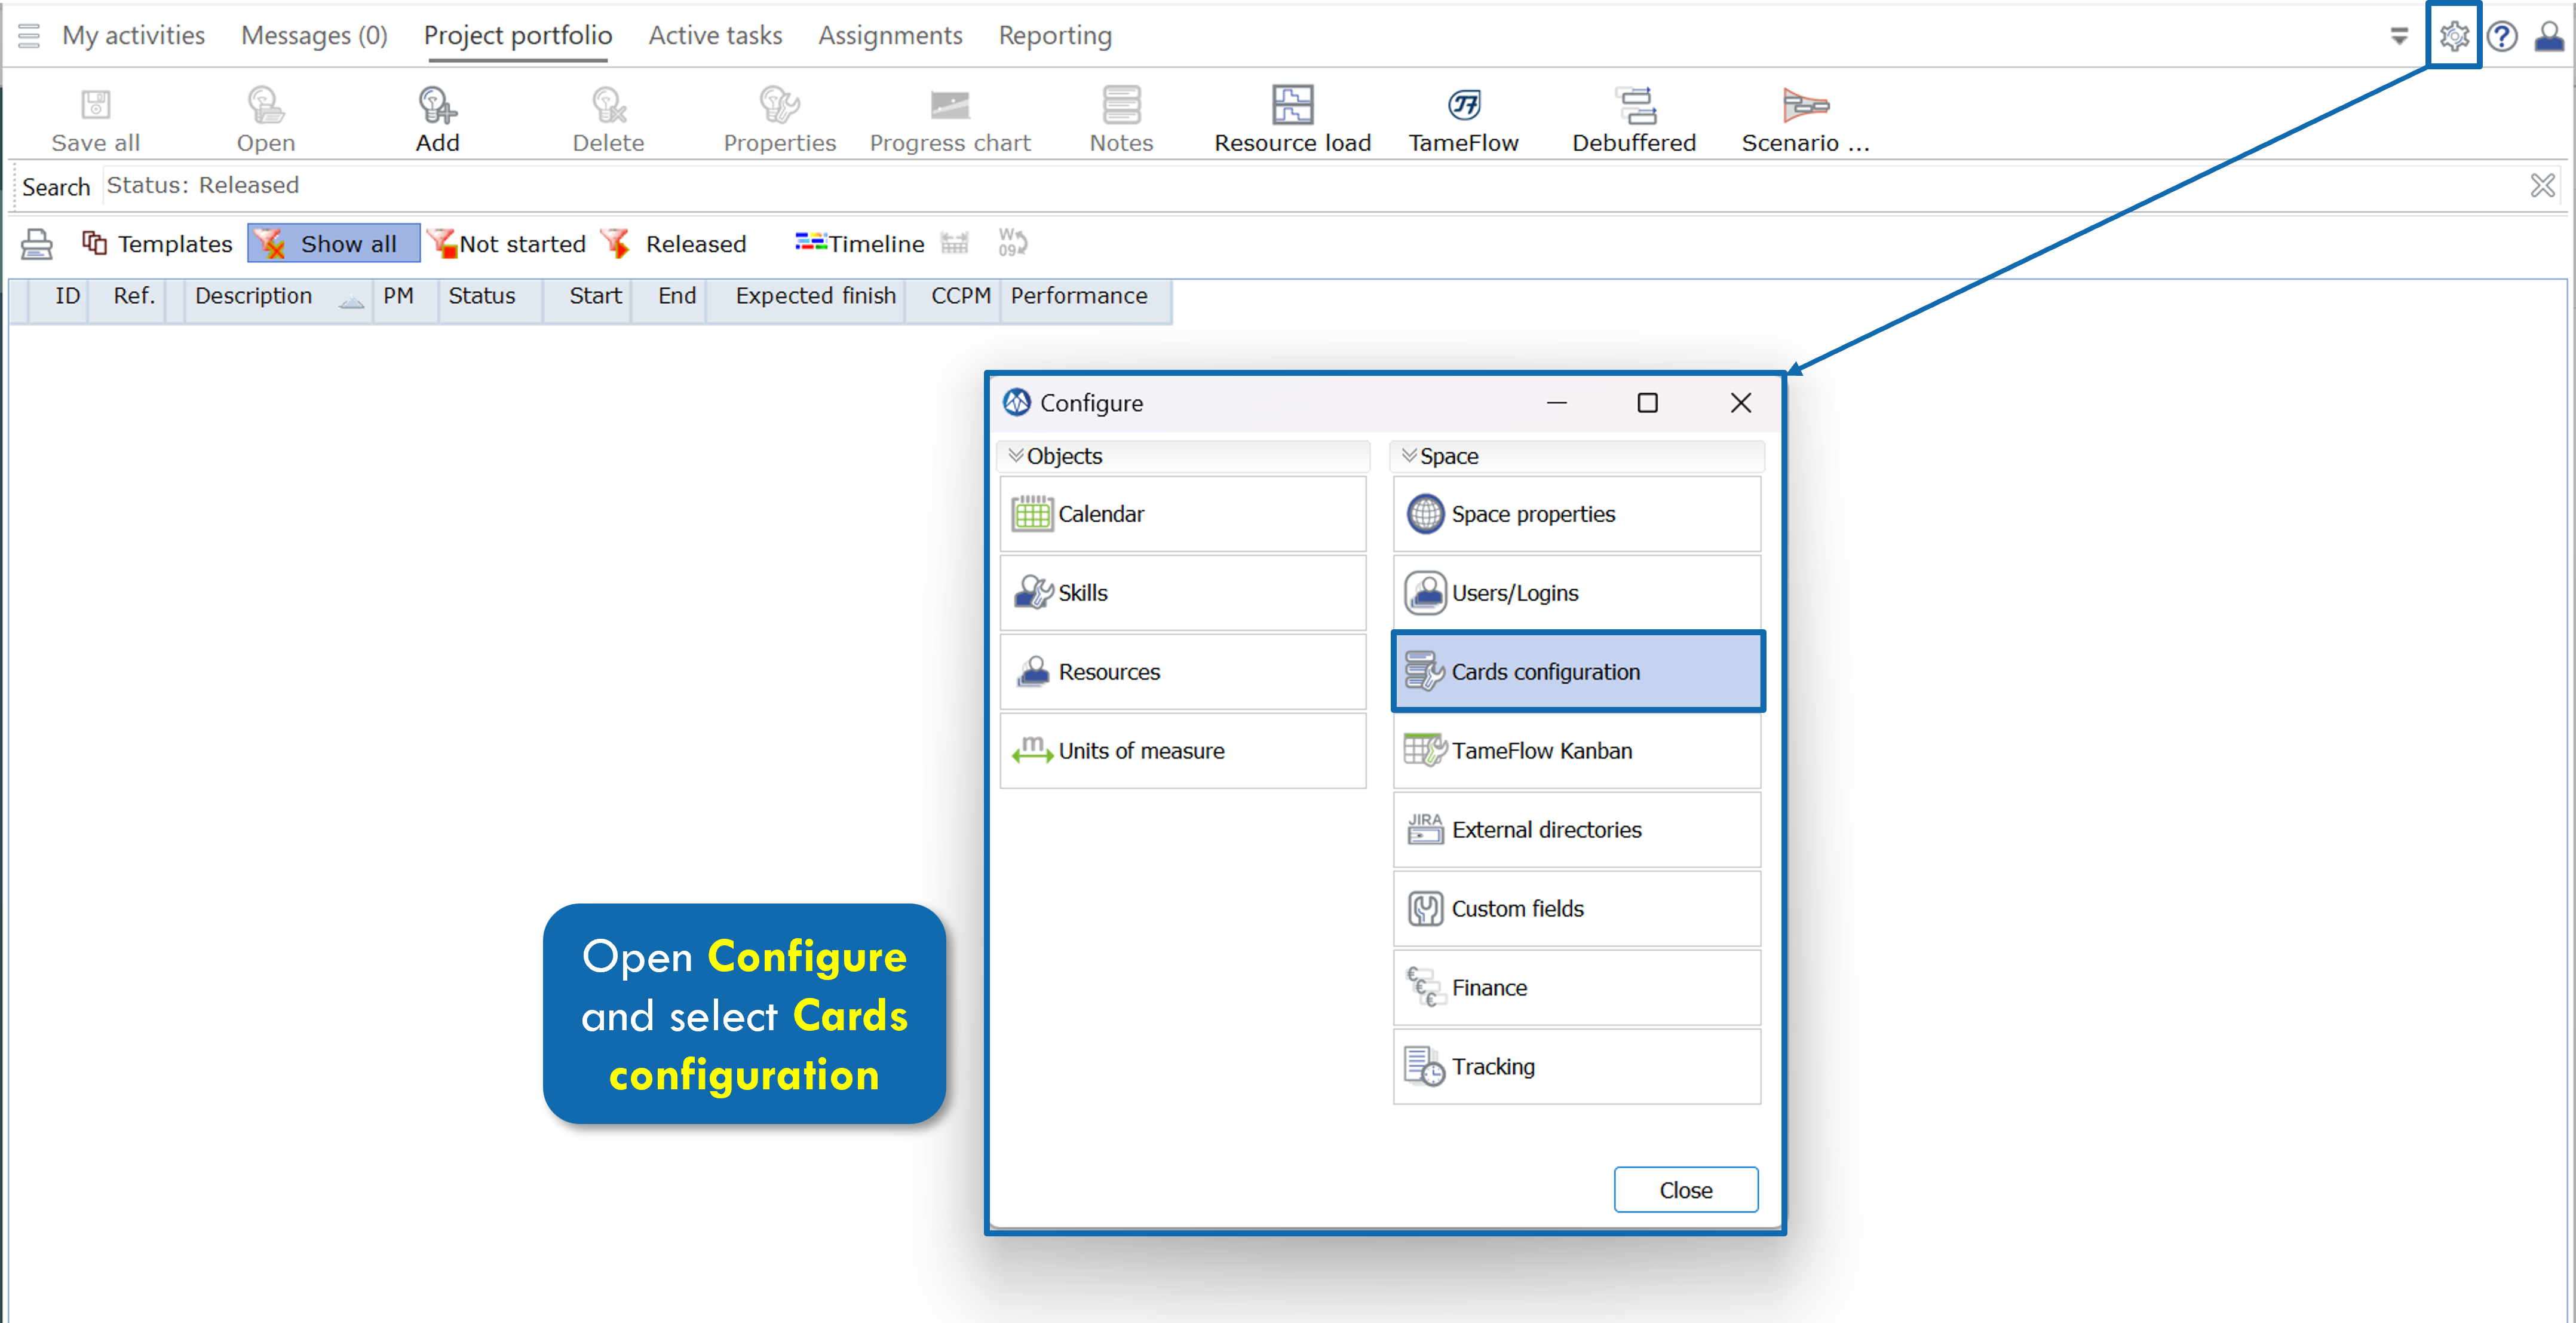
Task: Click the print icon in filter bar
Action: 37,244
